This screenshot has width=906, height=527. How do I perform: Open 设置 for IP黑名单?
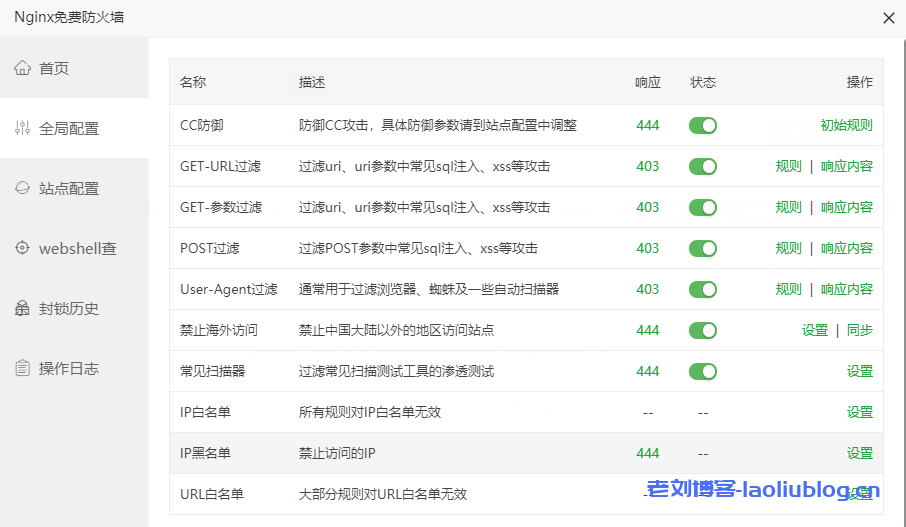pyautogui.click(x=859, y=453)
